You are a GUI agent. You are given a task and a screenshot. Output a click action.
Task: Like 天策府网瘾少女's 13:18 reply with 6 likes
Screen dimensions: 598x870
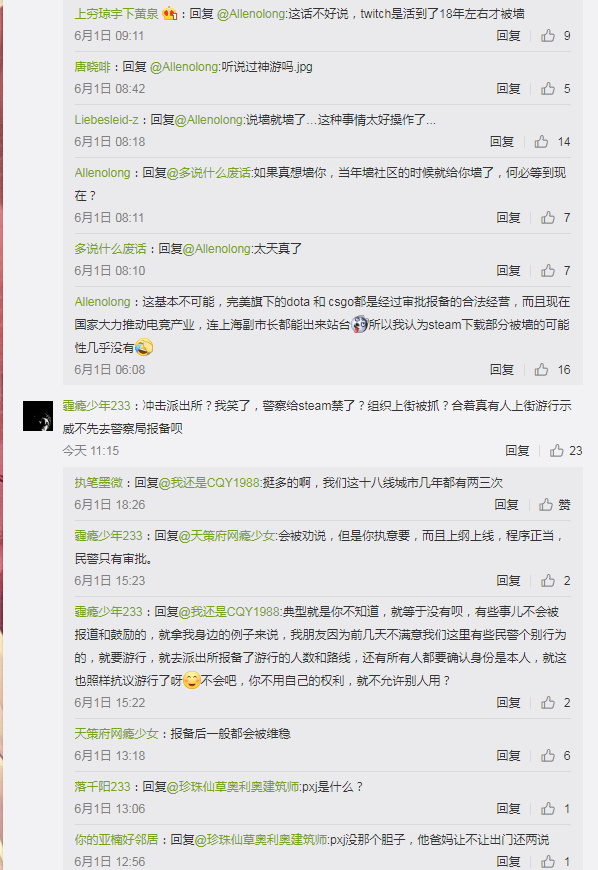click(x=548, y=756)
